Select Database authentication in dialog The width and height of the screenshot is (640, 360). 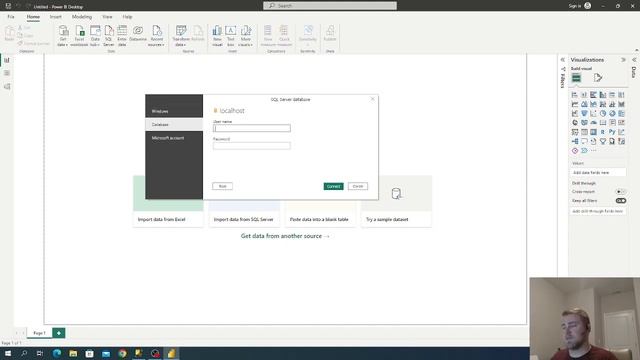[174, 124]
